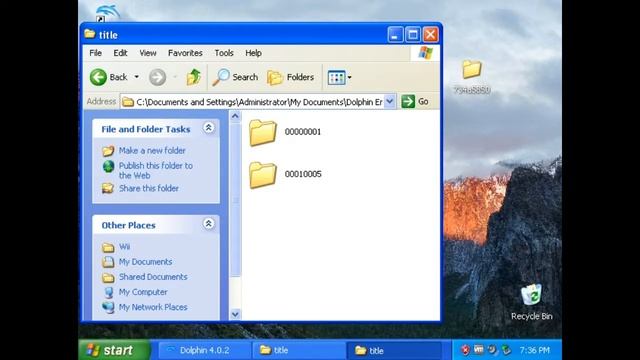This screenshot has height=360, width=640.
Task: Click the greyed Forward arrow button
Action: coord(158,77)
